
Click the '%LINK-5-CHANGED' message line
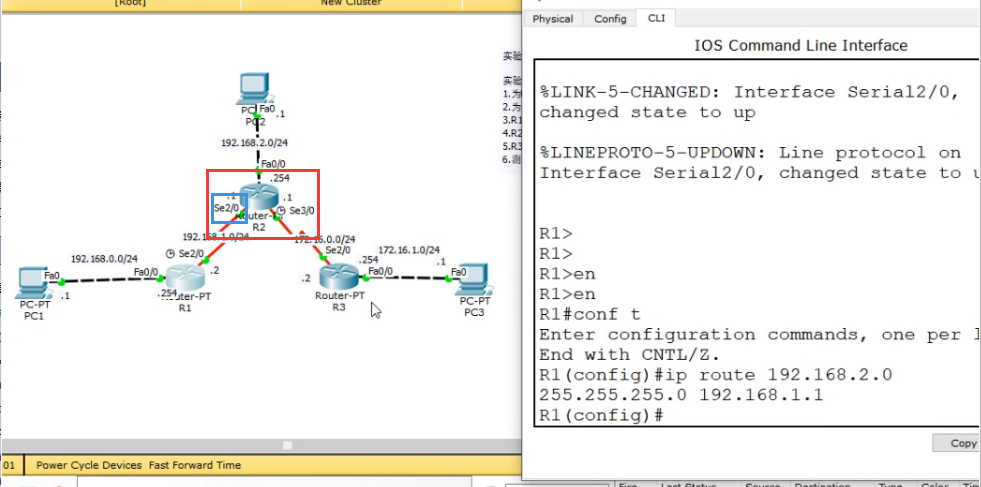click(749, 92)
